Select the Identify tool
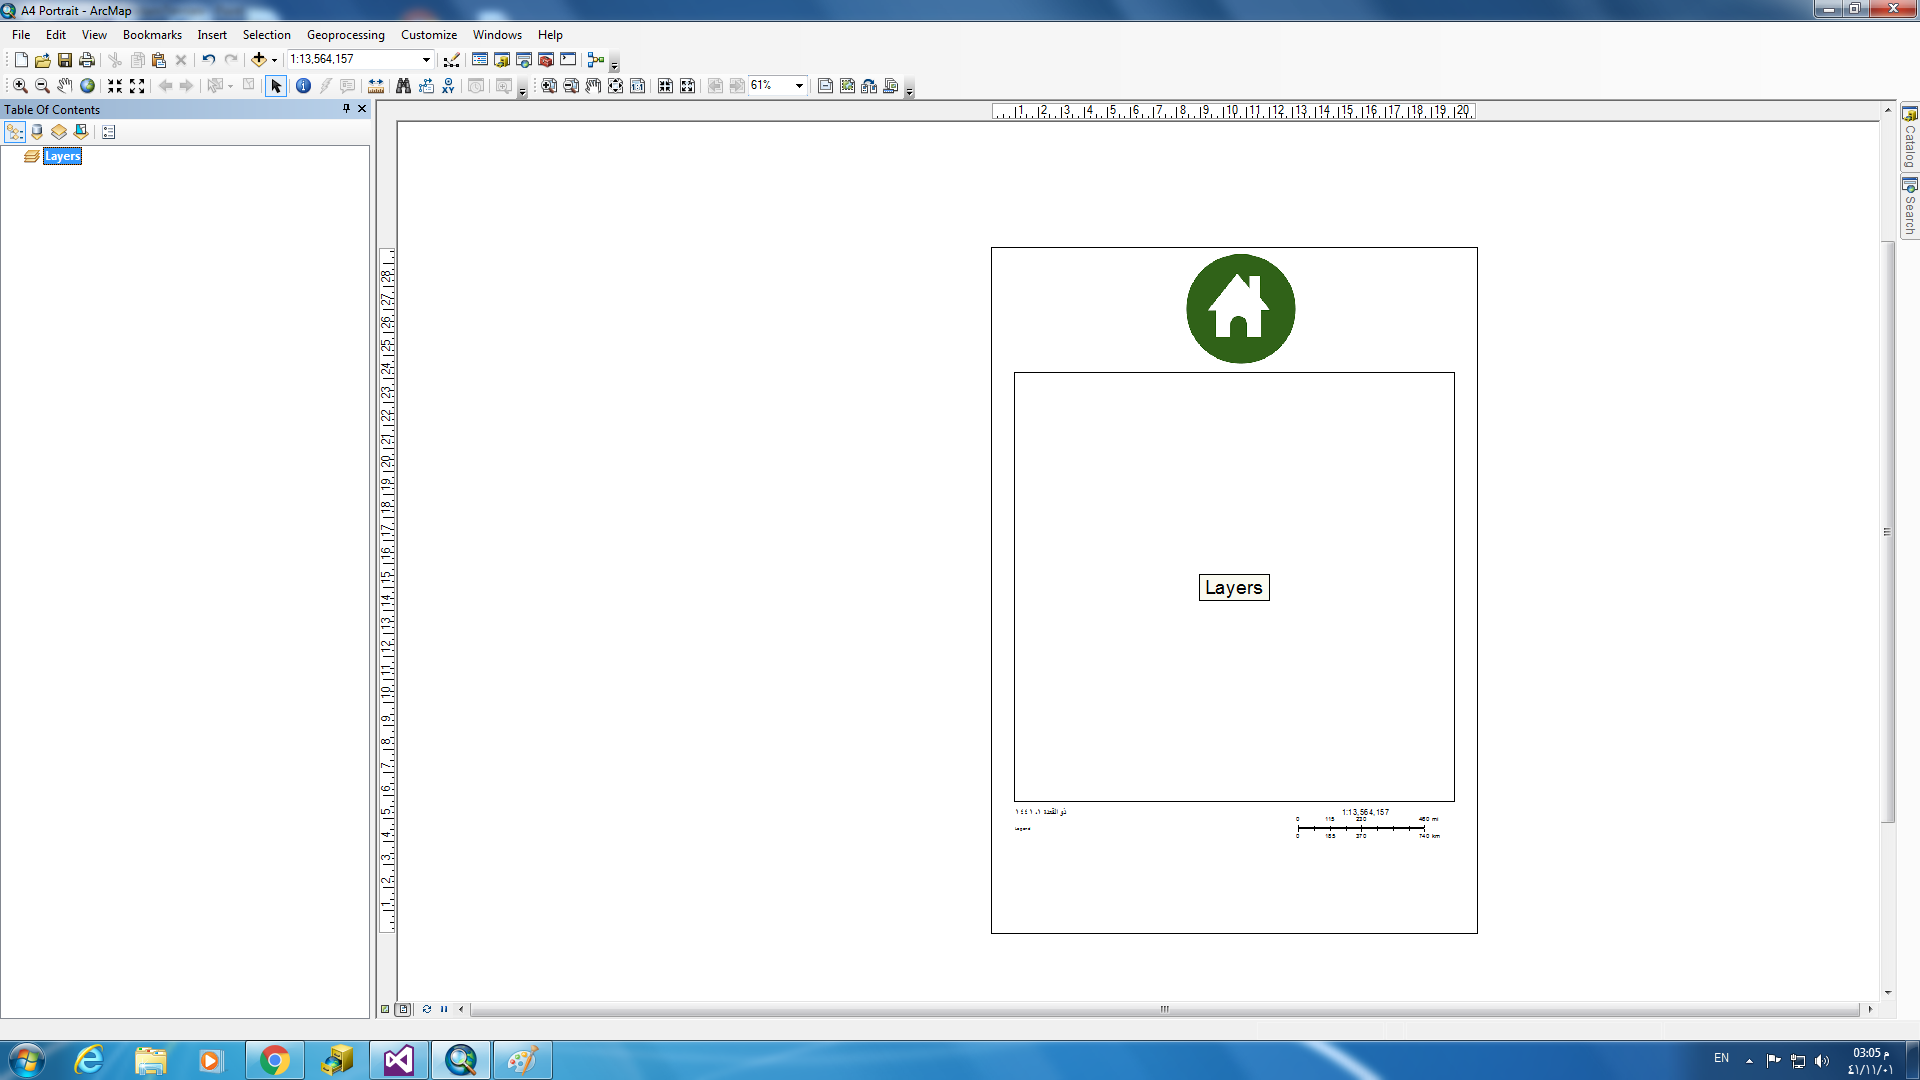The width and height of the screenshot is (1920, 1080). pyautogui.click(x=303, y=86)
